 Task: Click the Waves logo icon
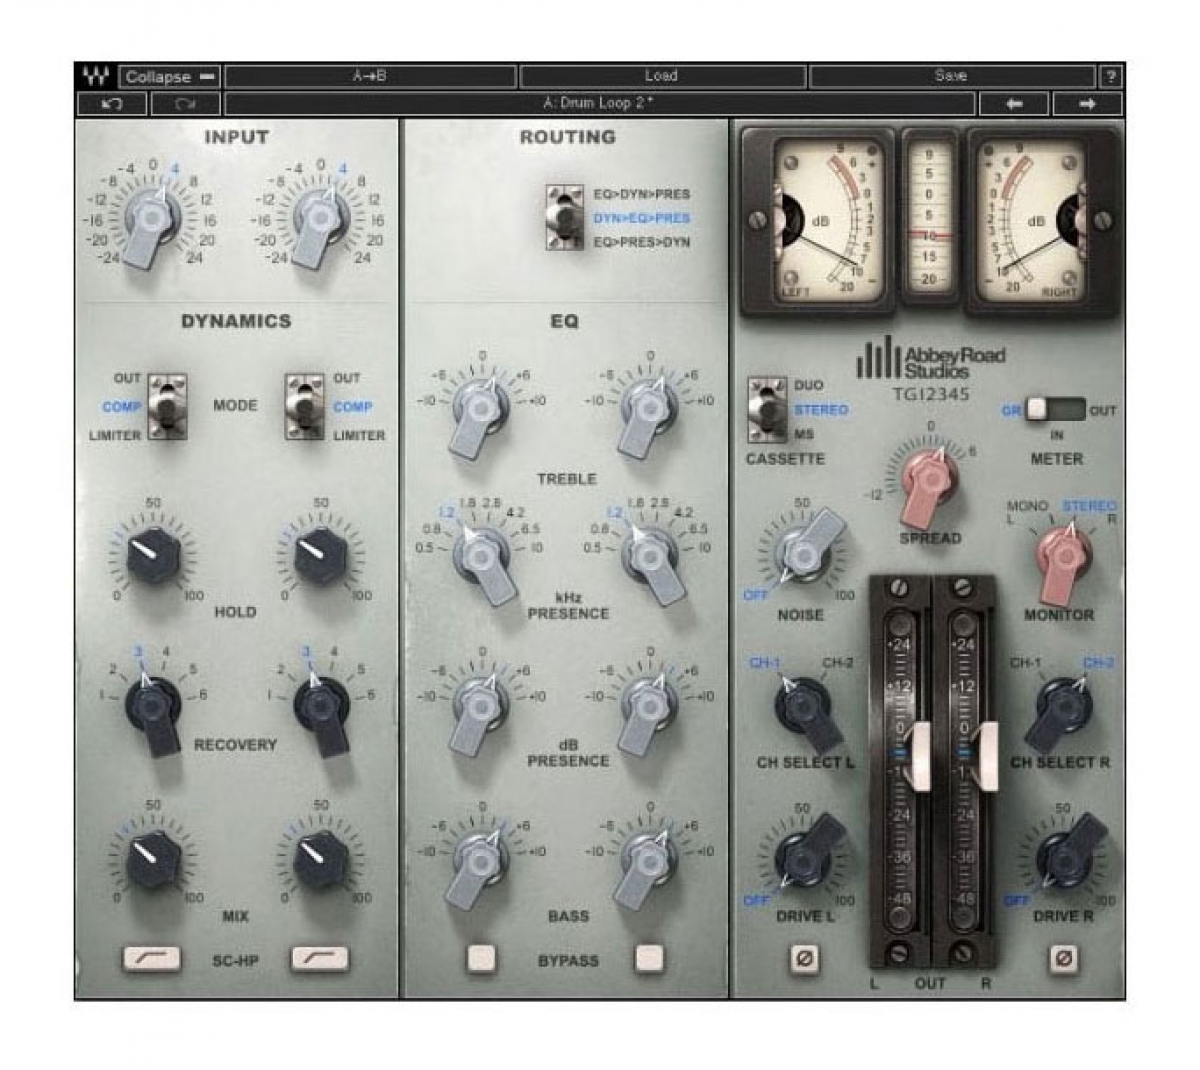pos(96,76)
